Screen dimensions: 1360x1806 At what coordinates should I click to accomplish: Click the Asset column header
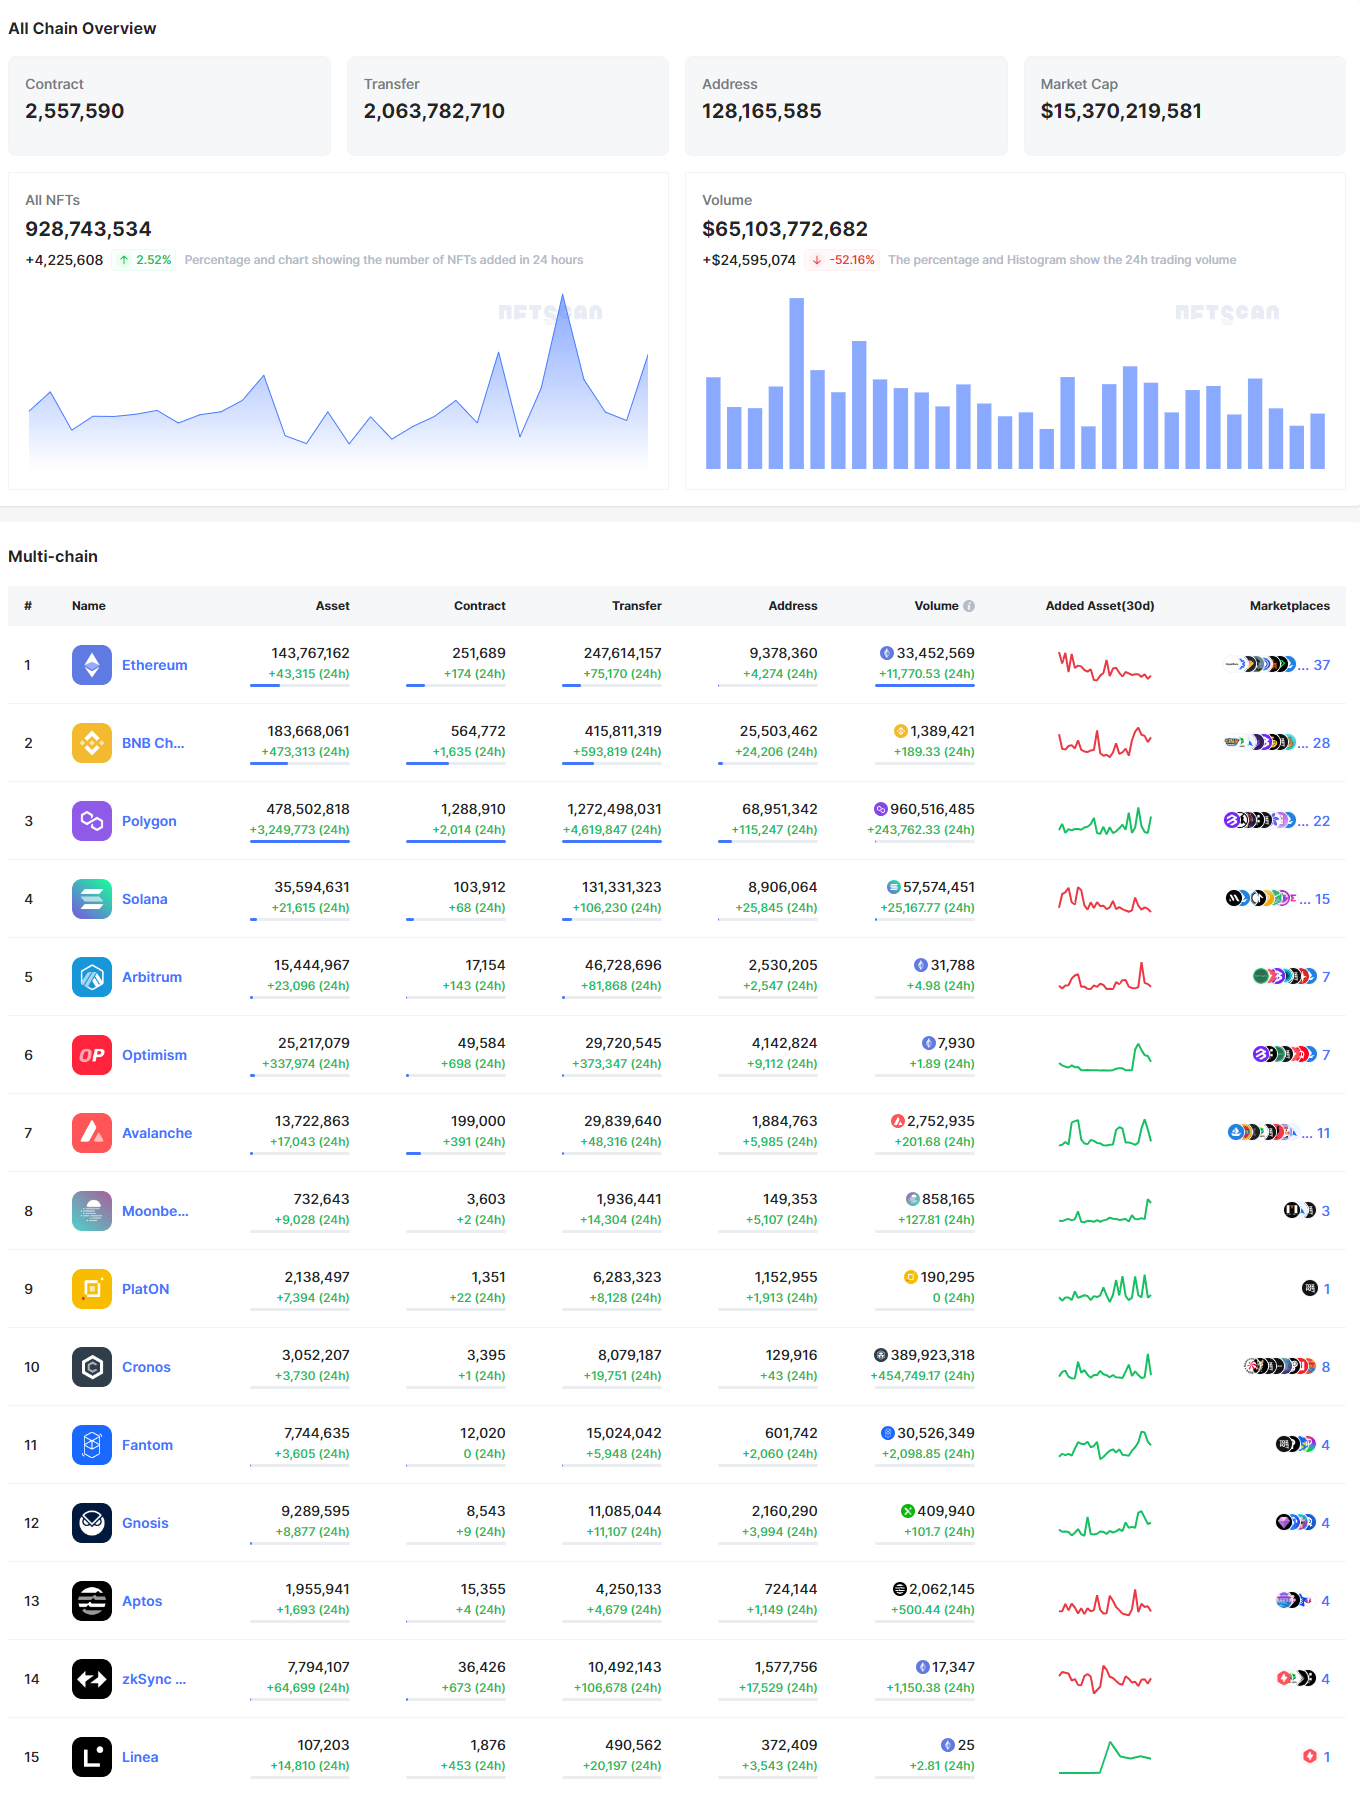[x=333, y=606]
